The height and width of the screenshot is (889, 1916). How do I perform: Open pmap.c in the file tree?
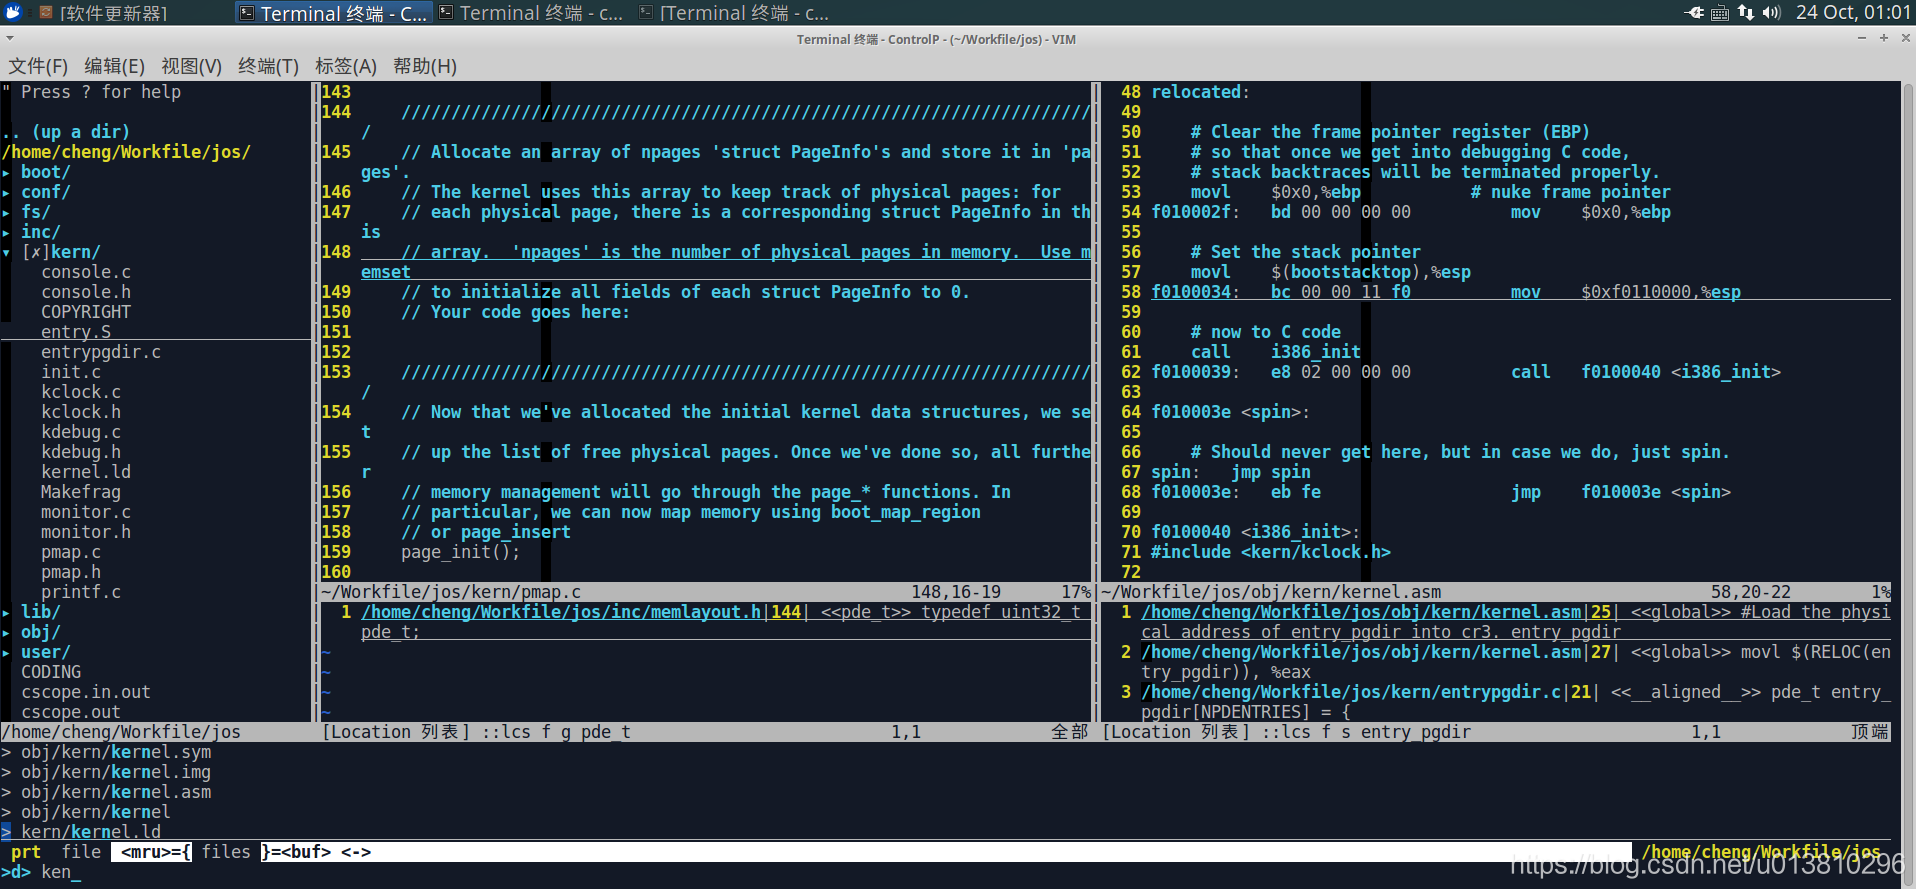(x=71, y=552)
